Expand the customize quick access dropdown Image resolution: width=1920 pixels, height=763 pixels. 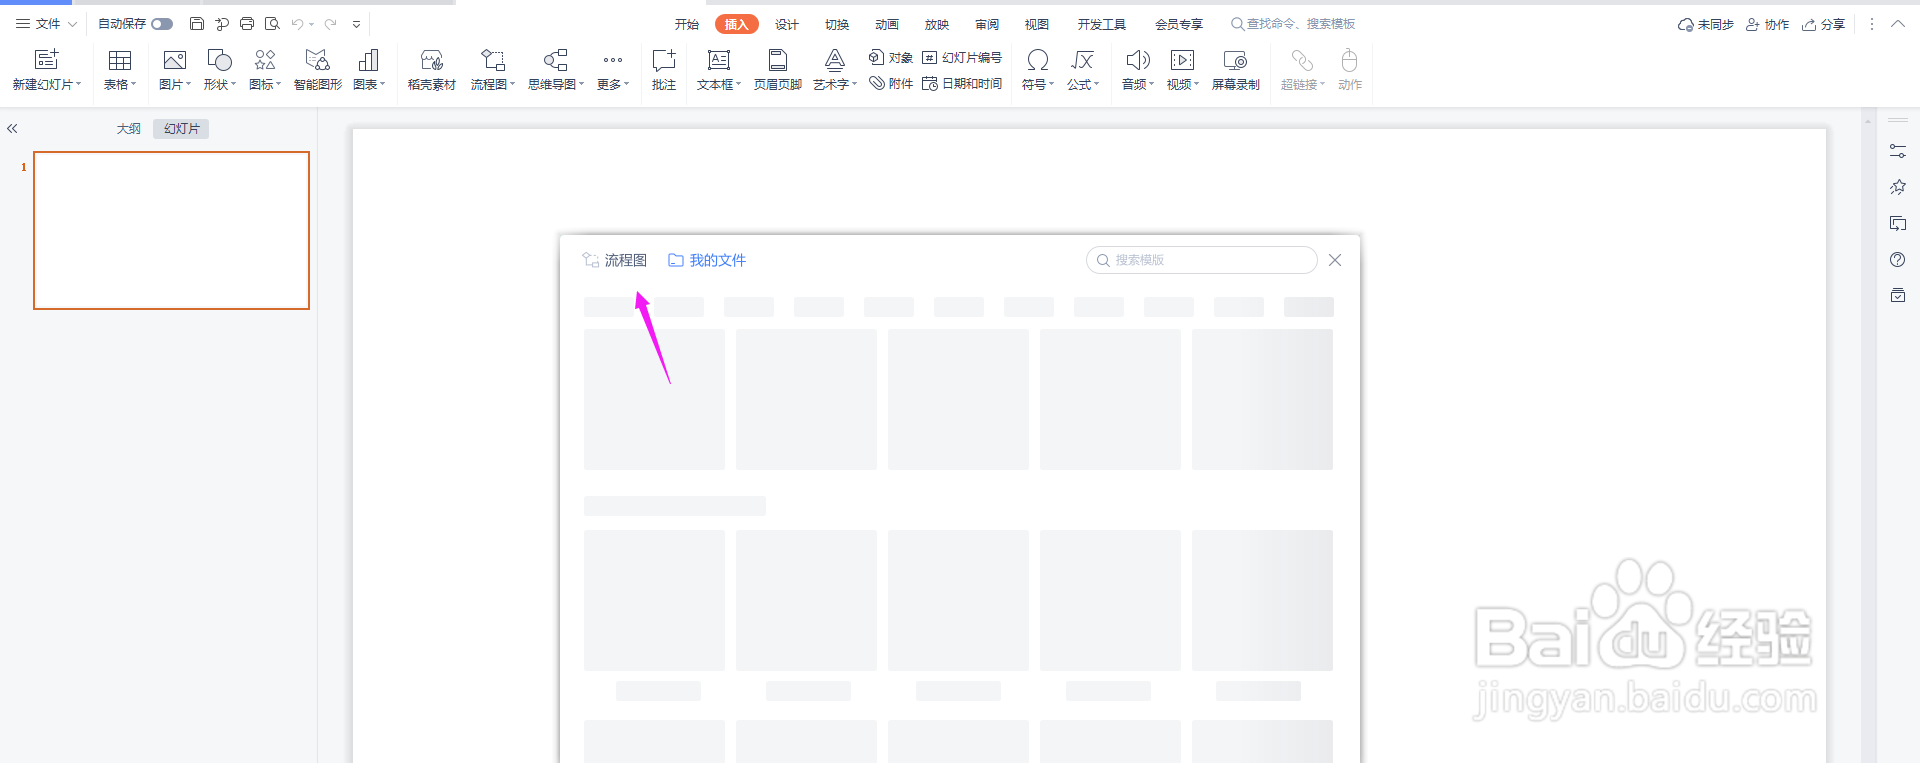pyautogui.click(x=356, y=24)
